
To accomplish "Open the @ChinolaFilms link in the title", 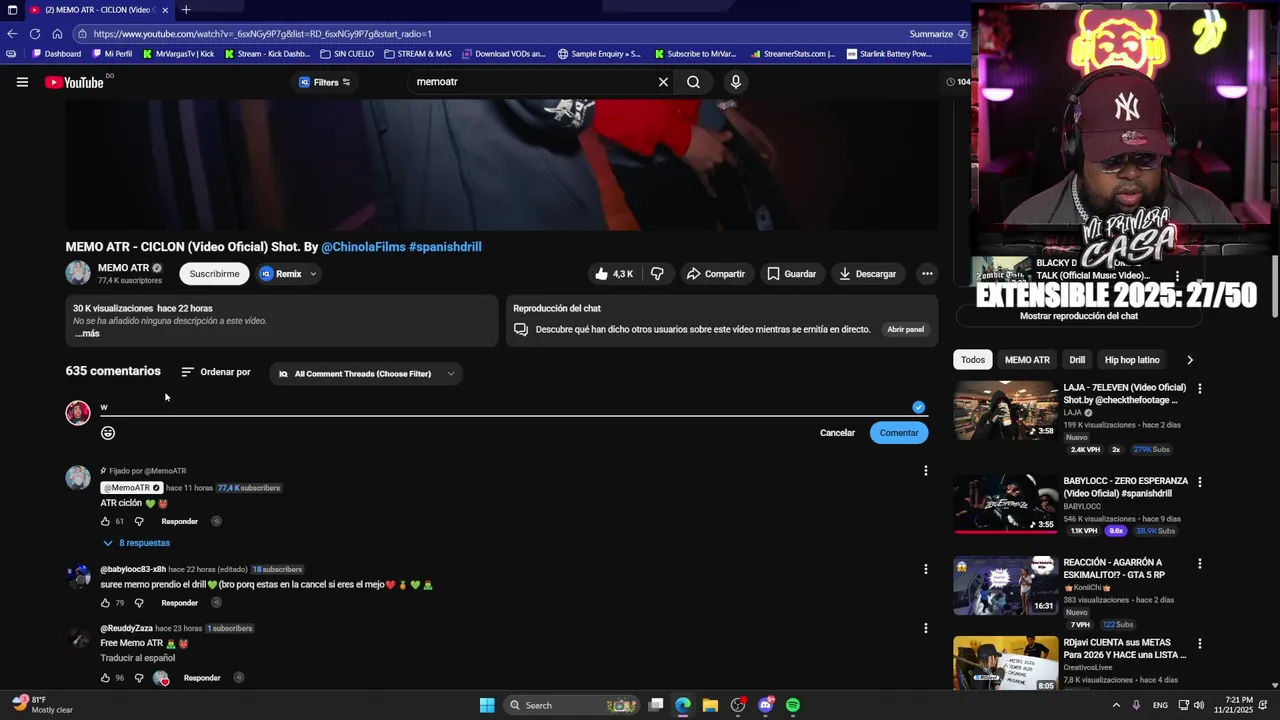I will point(363,247).
